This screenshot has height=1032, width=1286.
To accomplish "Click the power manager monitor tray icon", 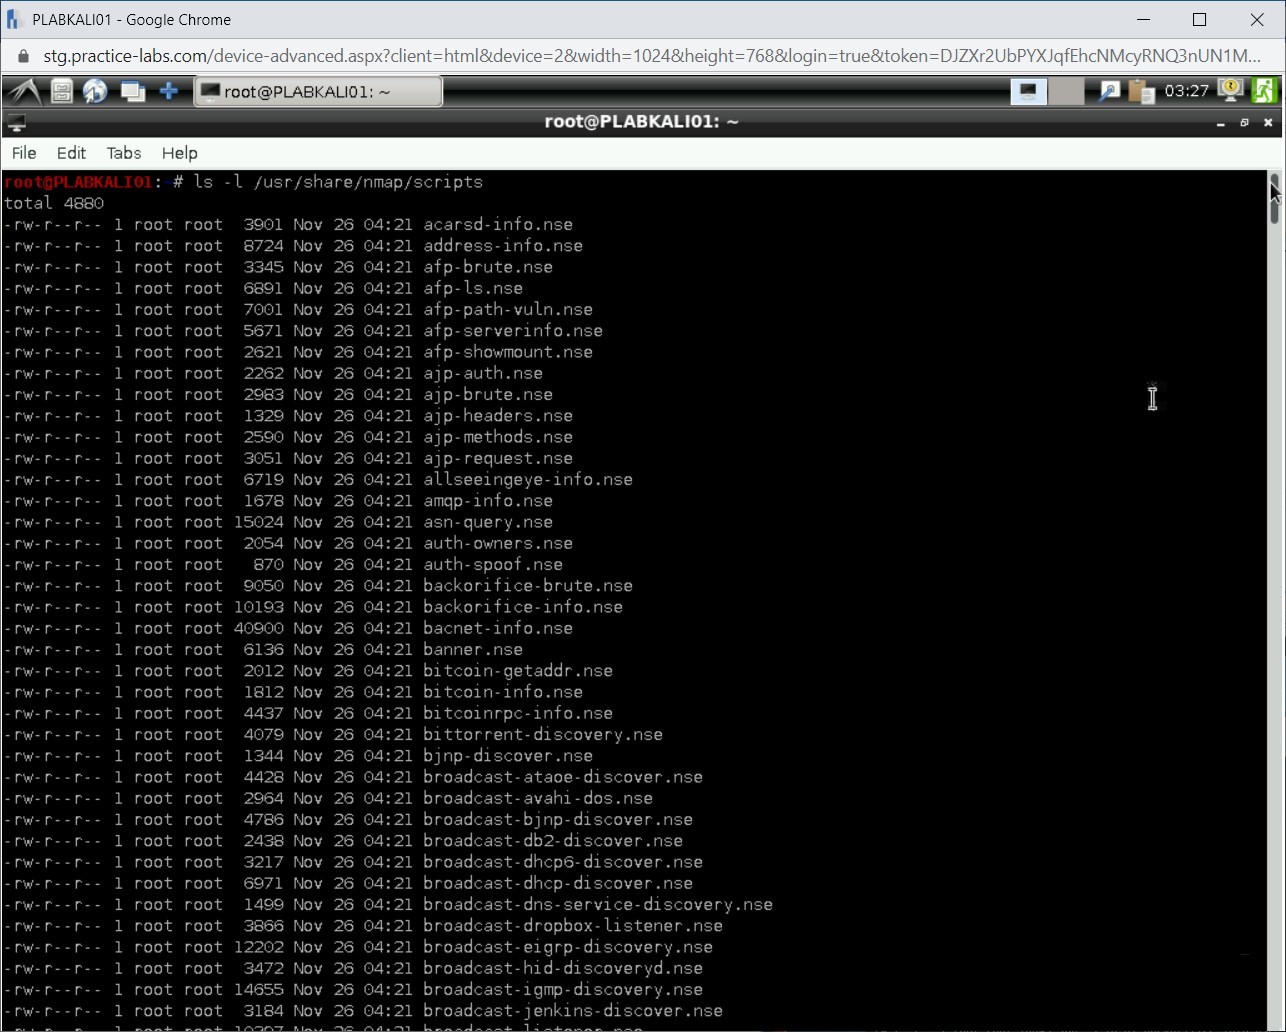I will pos(1230,91).
